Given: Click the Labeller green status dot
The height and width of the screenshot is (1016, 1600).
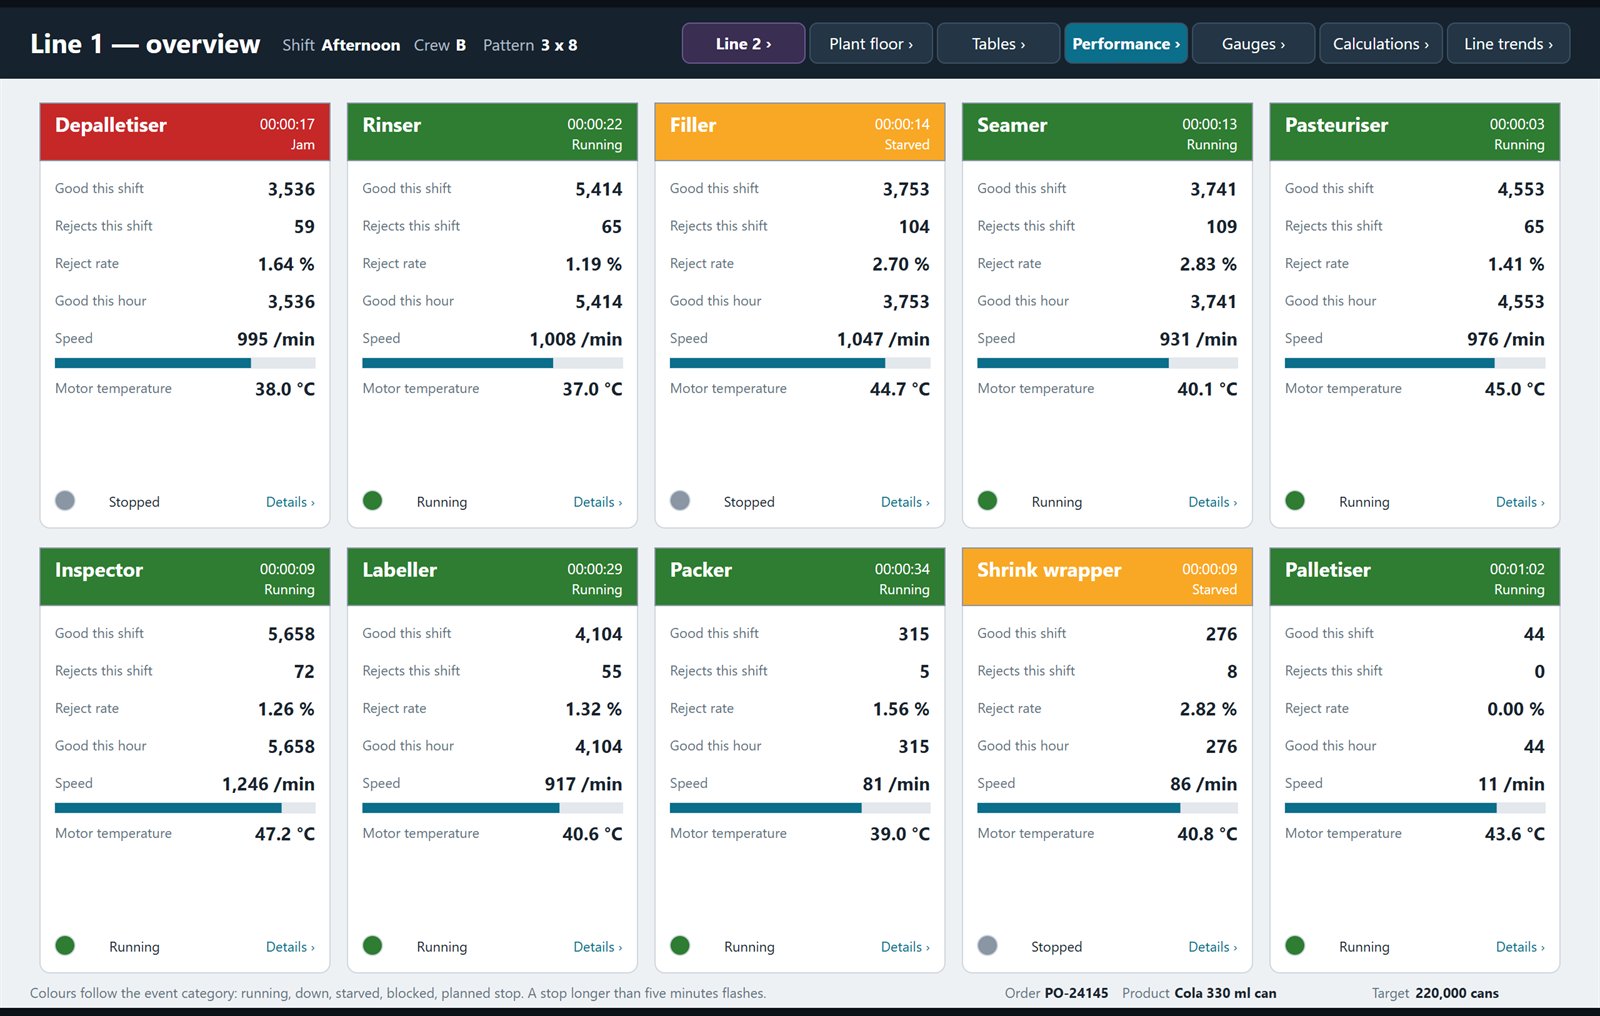Looking at the screenshot, I should coord(373,945).
